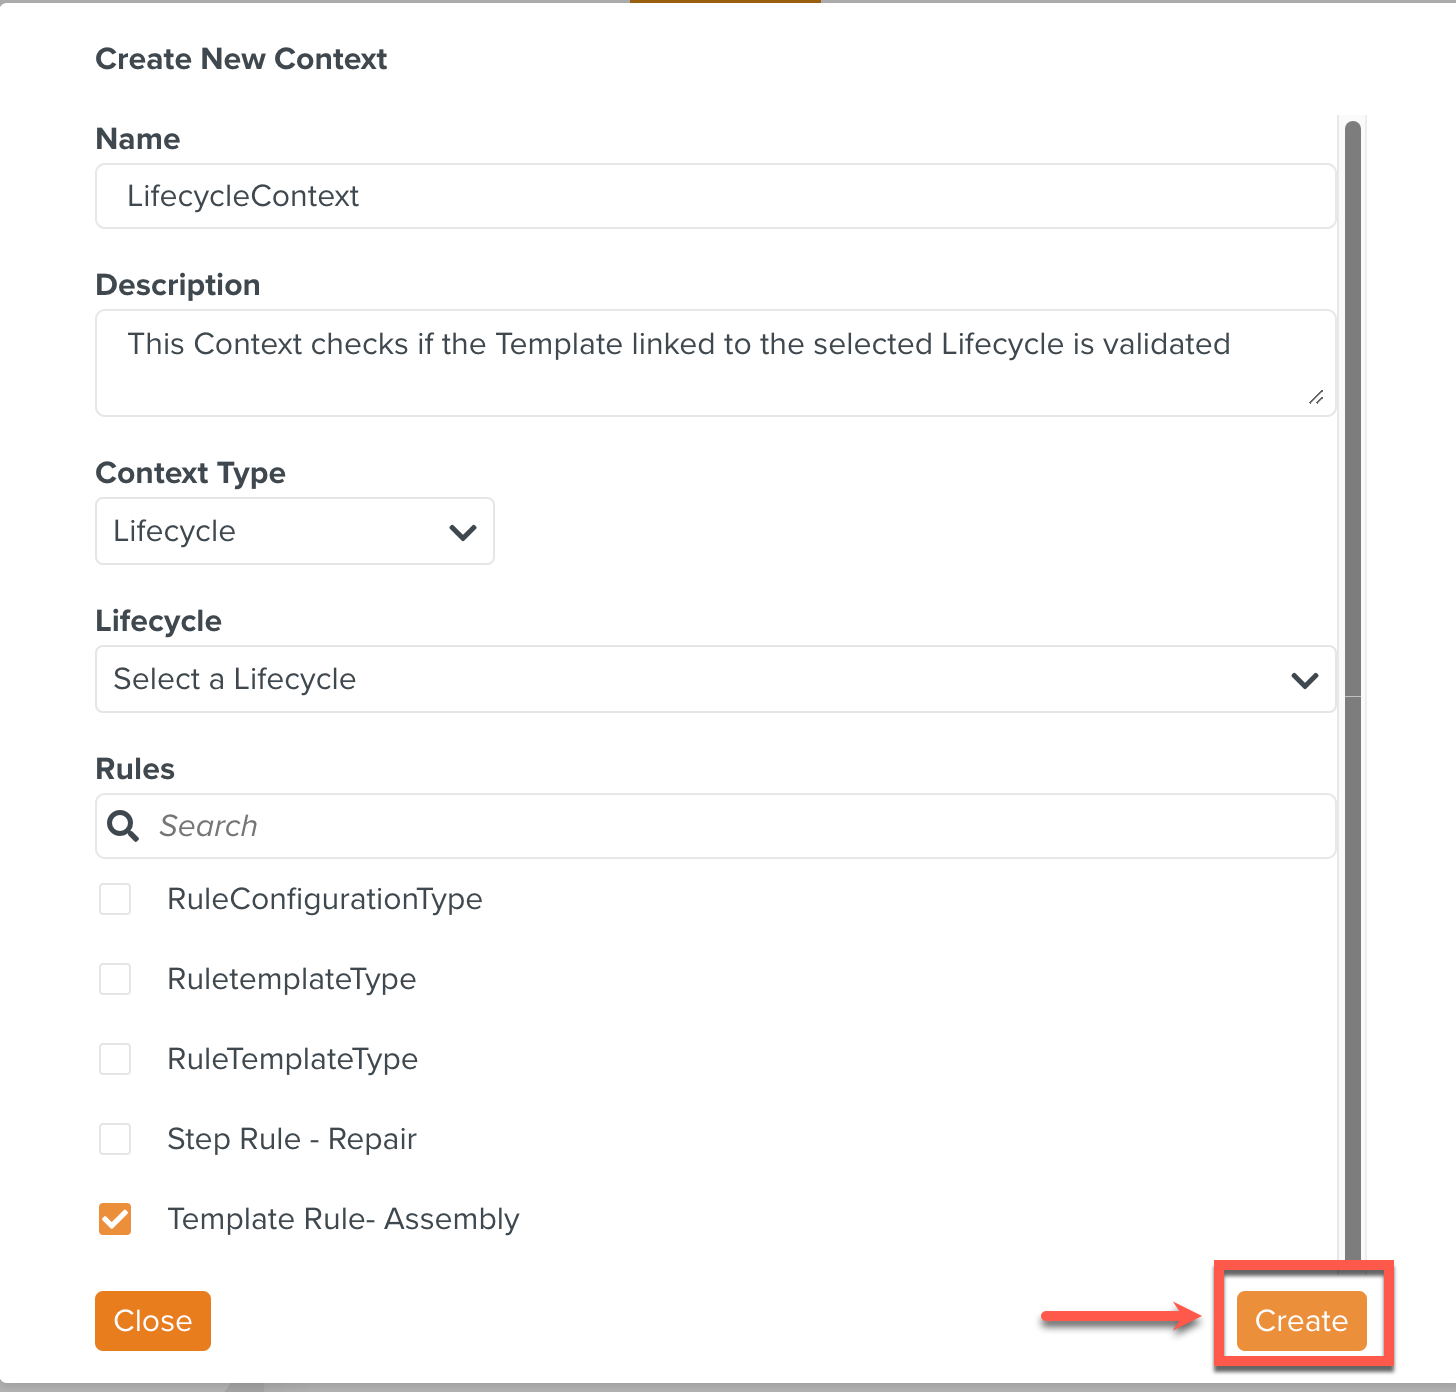The image size is (1456, 1392).
Task: Click into the Name input field
Action: pyautogui.click(x=715, y=196)
